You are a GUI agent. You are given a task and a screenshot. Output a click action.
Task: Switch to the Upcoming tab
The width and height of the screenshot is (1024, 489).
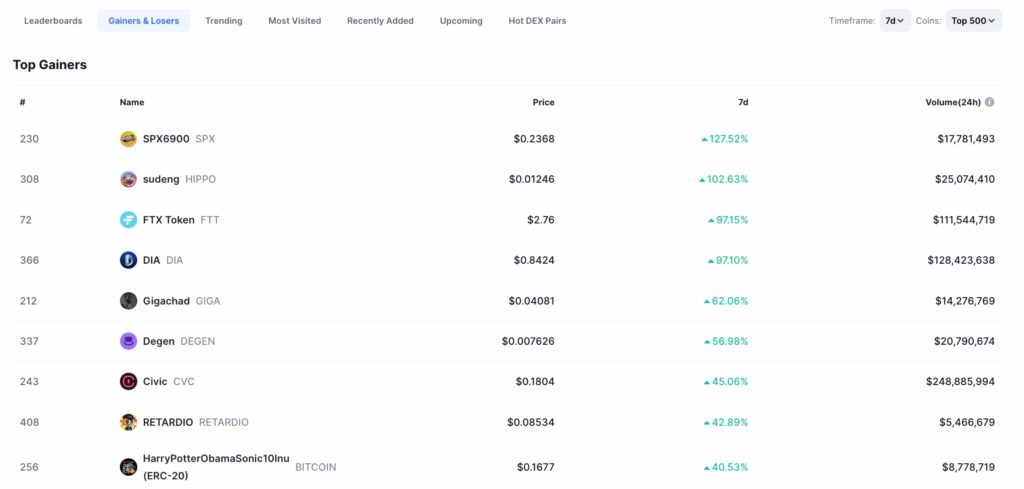tap(461, 21)
